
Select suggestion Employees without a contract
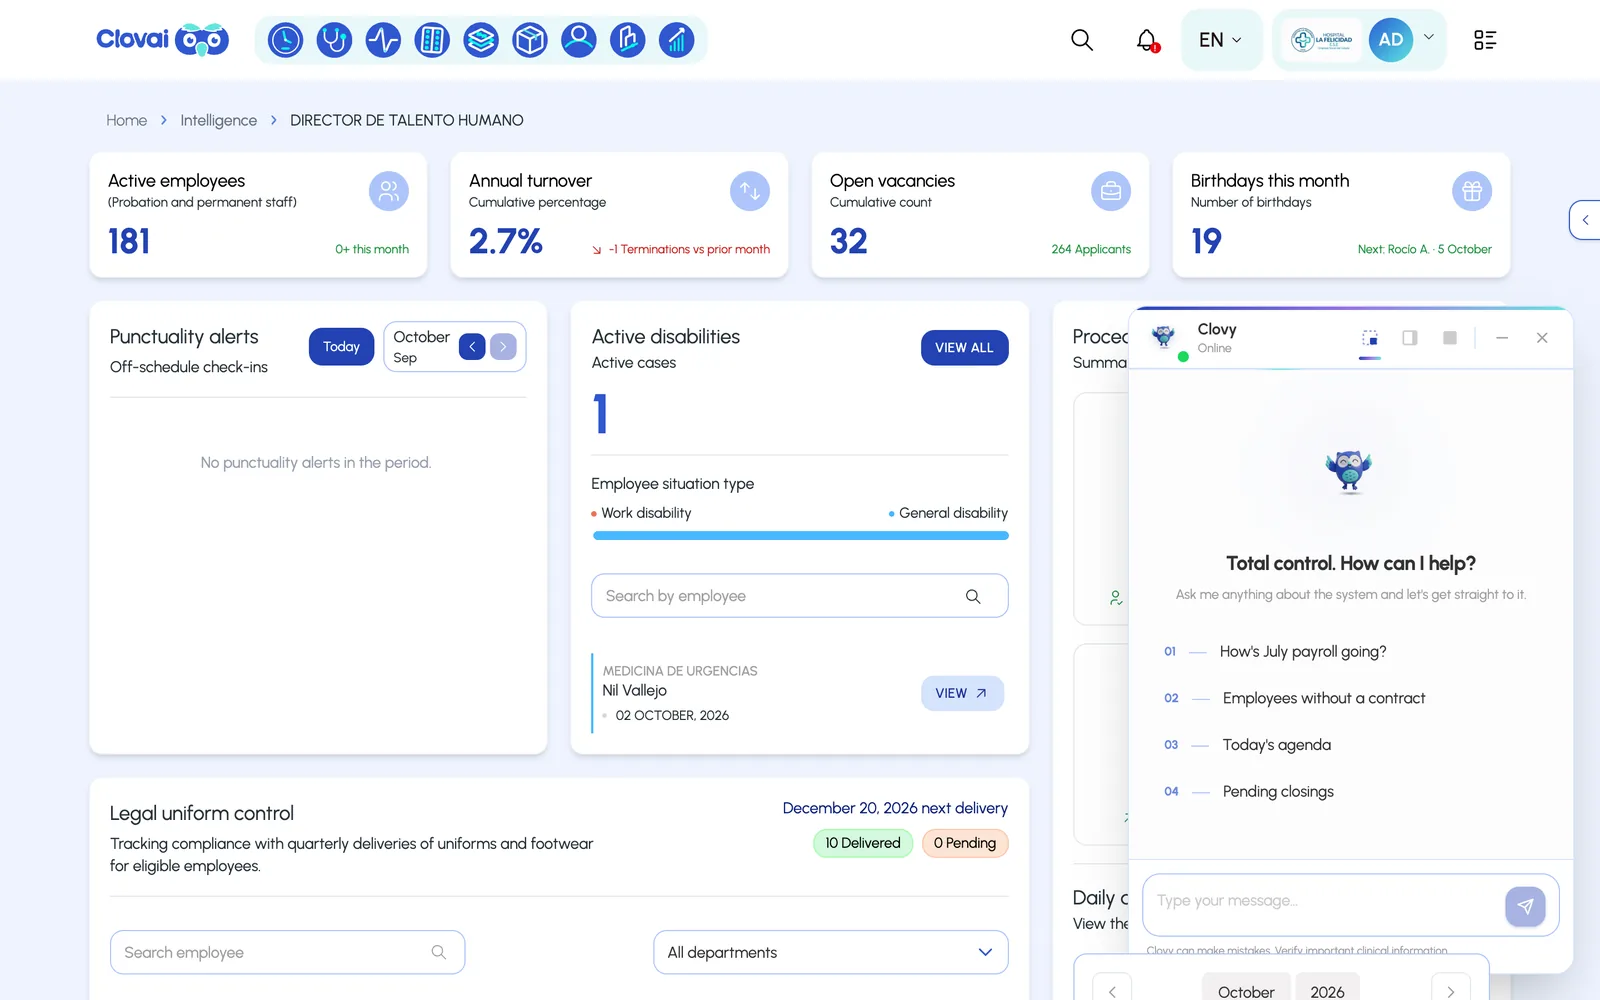1324,698
